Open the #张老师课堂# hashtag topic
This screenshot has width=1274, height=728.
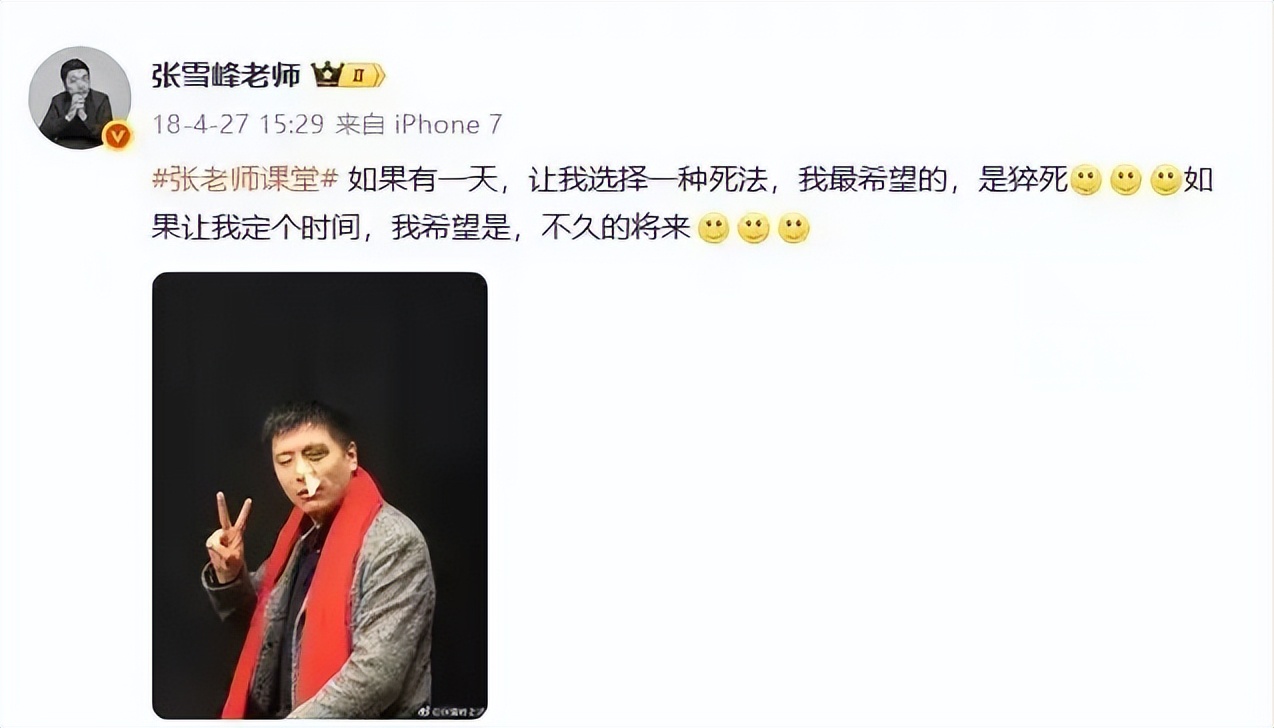(x=245, y=180)
